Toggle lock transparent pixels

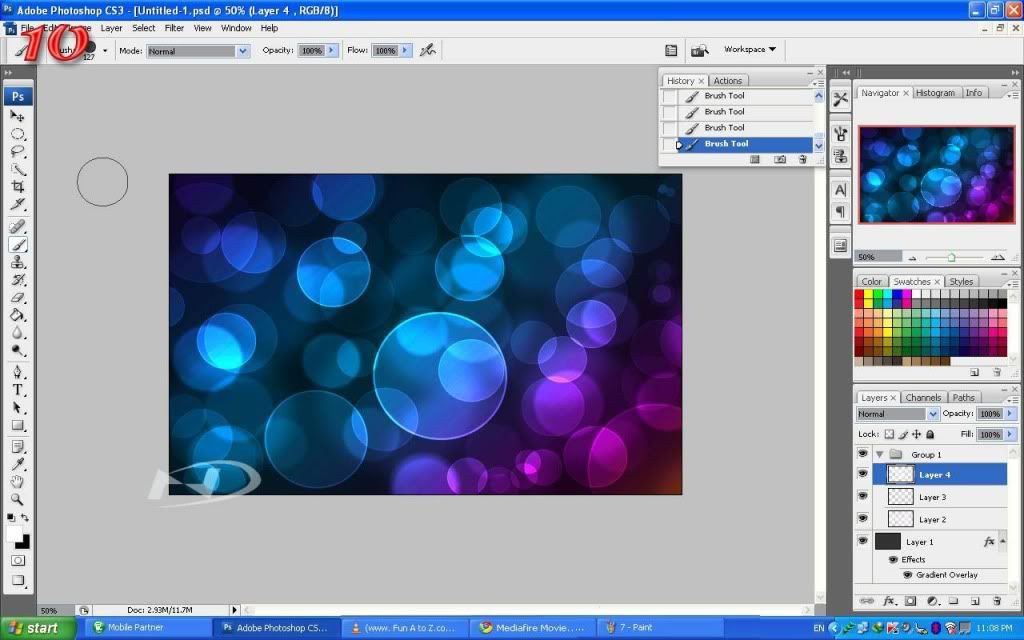(889, 434)
